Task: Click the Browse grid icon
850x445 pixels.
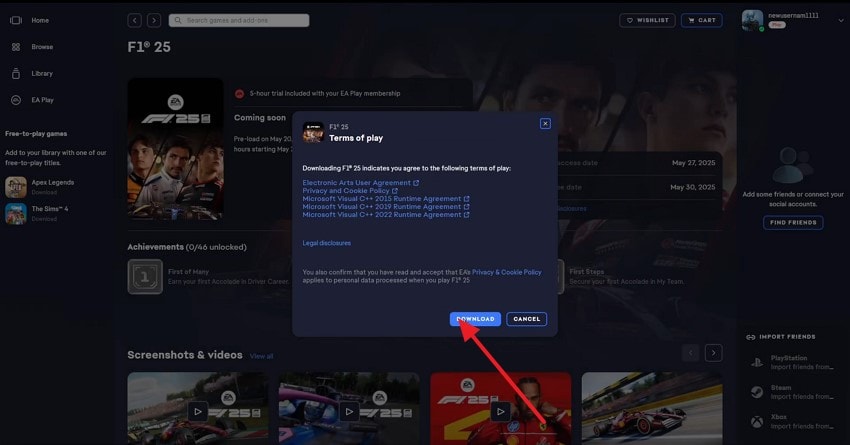Action: (16, 47)
